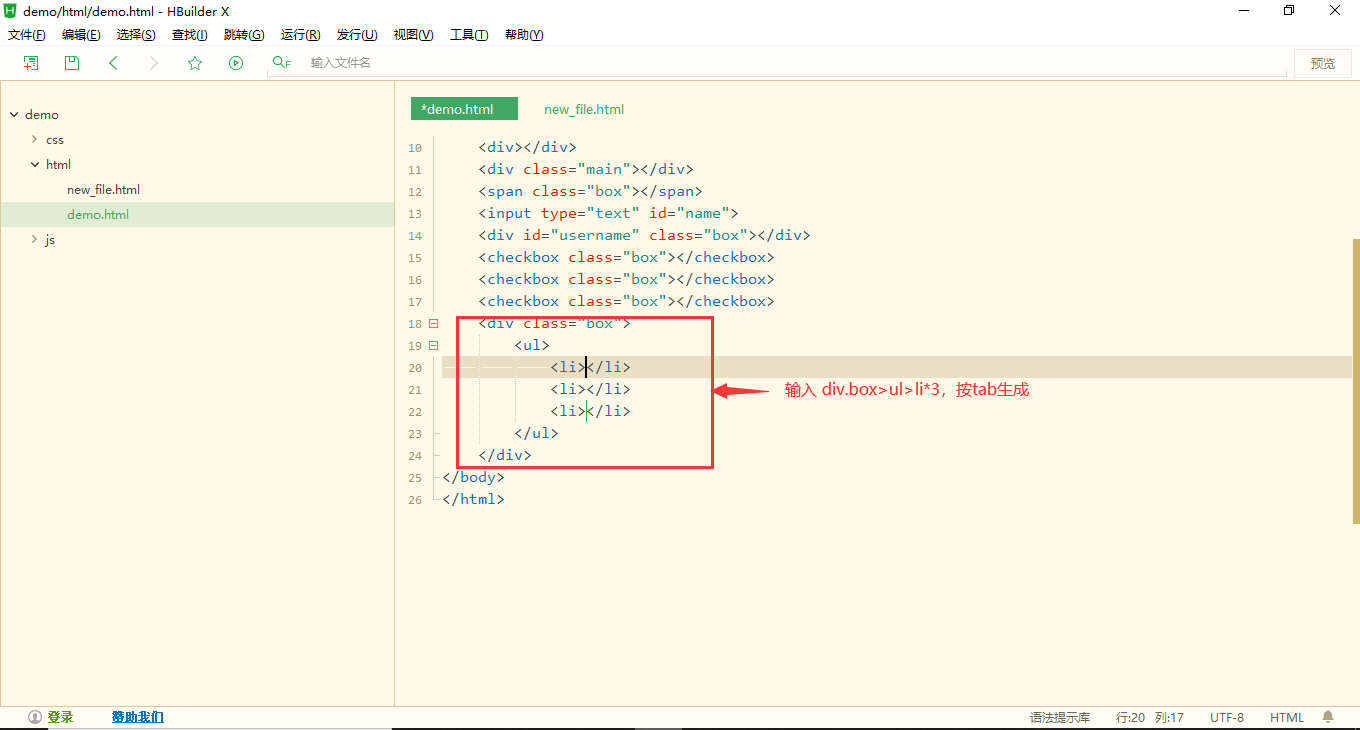Click the div id="username" line 14
Screen dimensions: 1360x730
click(x=644, y=235)
